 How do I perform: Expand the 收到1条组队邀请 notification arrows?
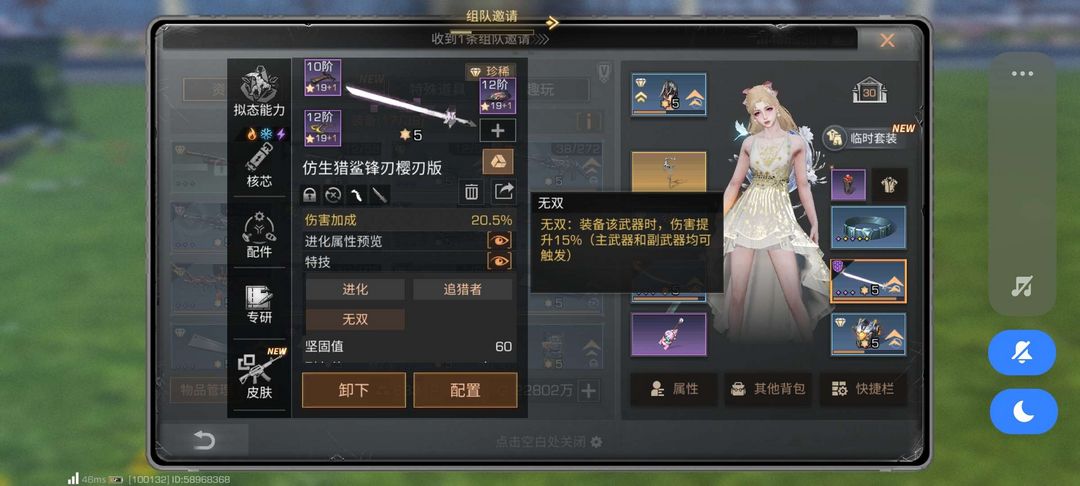pyautogui.click(x=541, y=39)
